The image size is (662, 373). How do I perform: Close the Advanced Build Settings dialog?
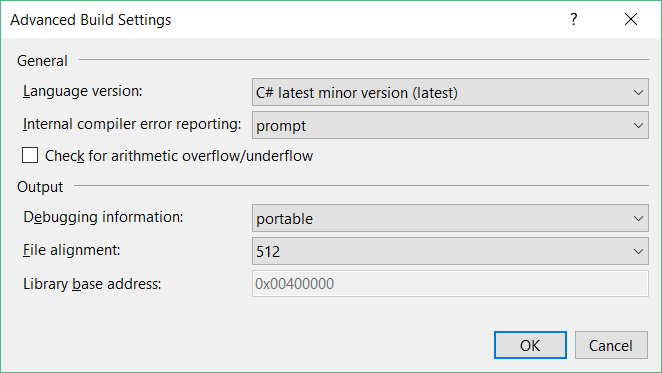(x=631, y=19)
